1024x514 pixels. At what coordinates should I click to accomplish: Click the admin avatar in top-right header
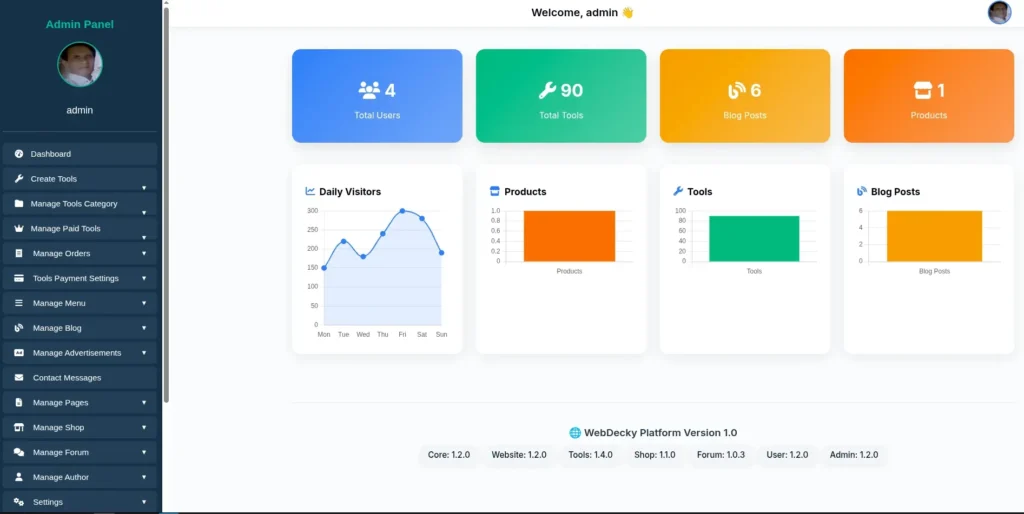(999, 12)
